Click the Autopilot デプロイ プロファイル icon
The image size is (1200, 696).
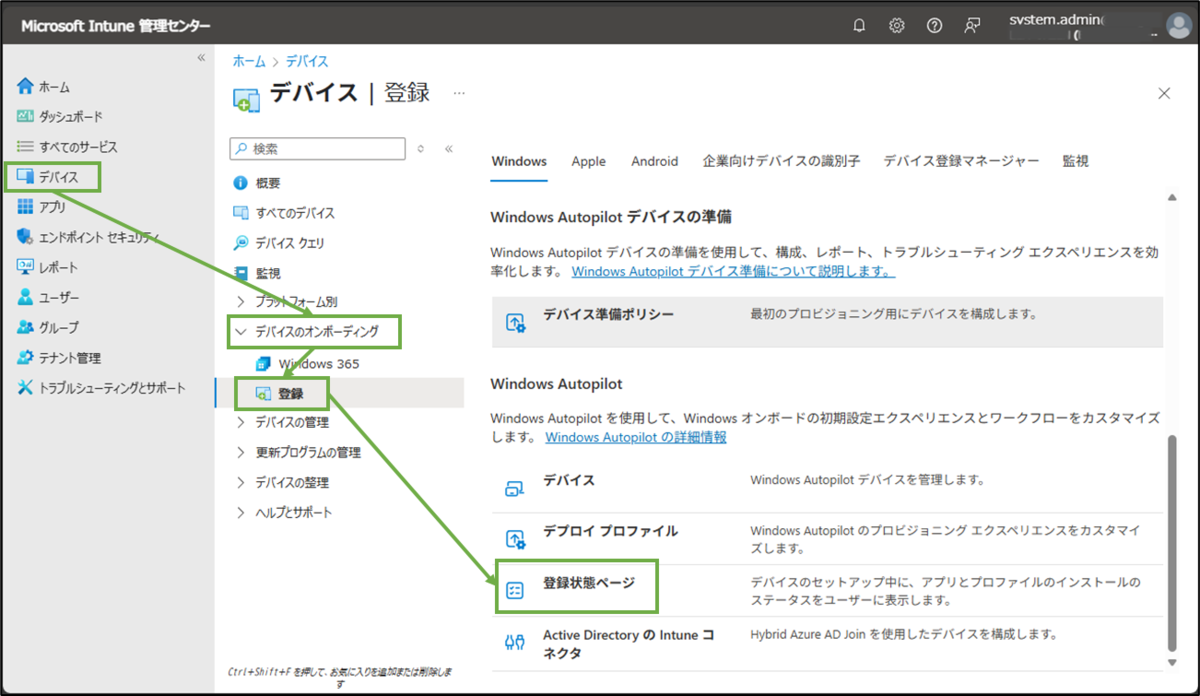(515, 539)
